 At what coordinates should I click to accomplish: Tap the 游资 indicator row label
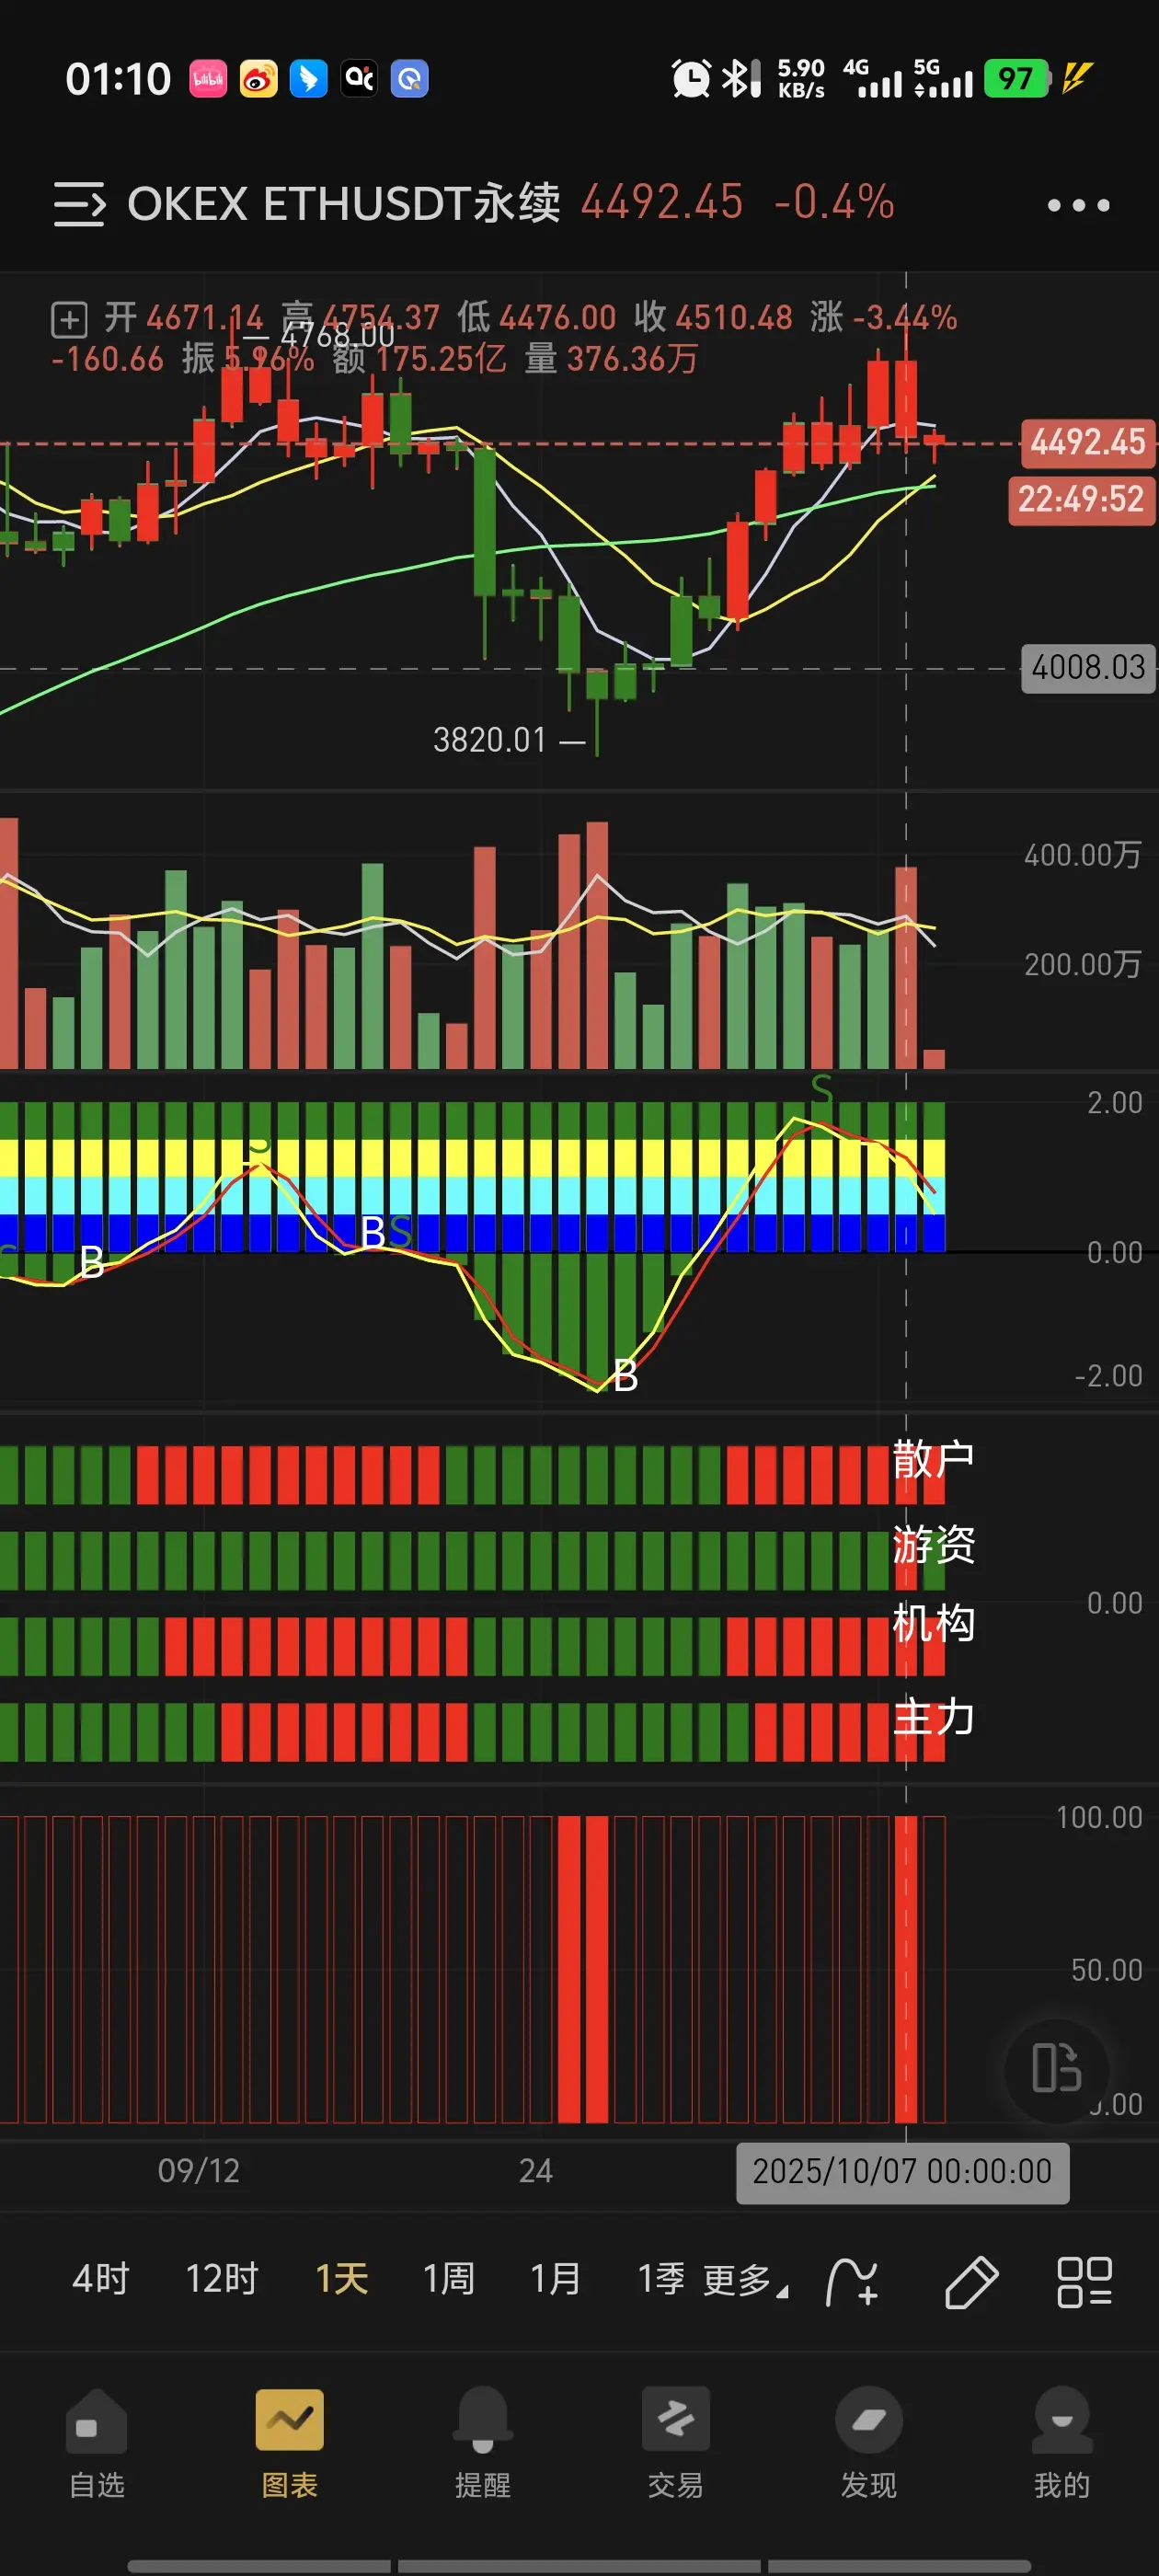pyautogui.click(x=934, y=1545)
